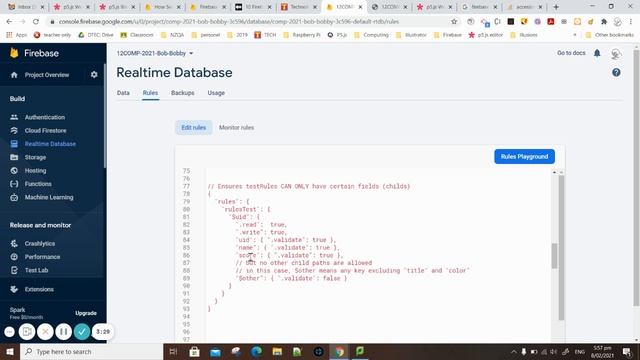The width and height of the screenshot is (640, 360).
Task: Open Extensions in the sidebar
Action: 39,289
